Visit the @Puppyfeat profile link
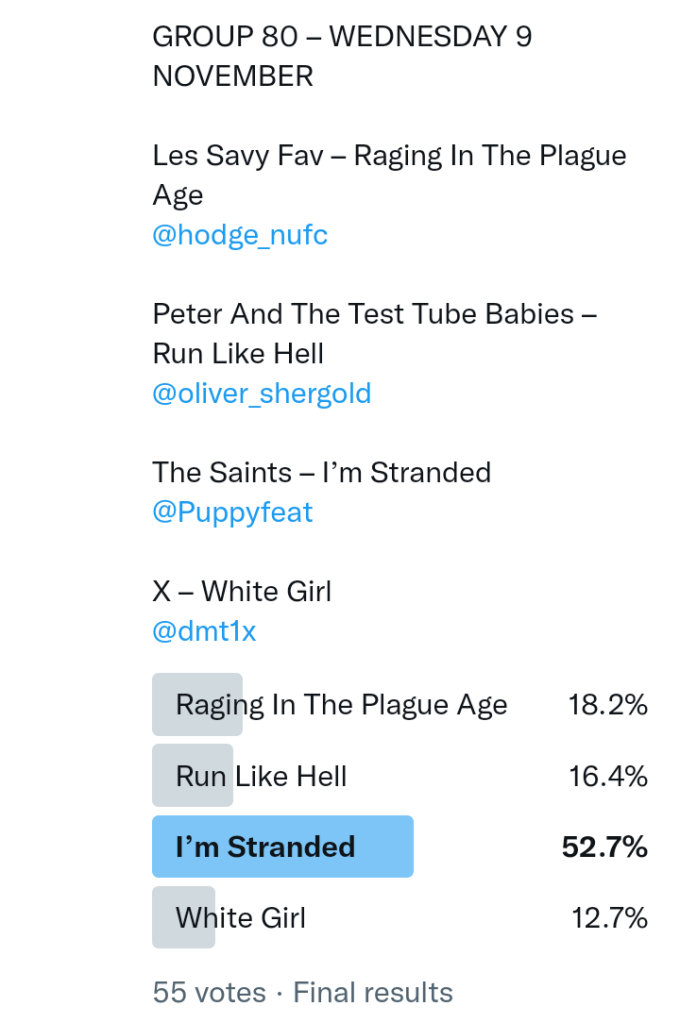The width and height of the screenshot is (680, 1023). coord(232,512)
